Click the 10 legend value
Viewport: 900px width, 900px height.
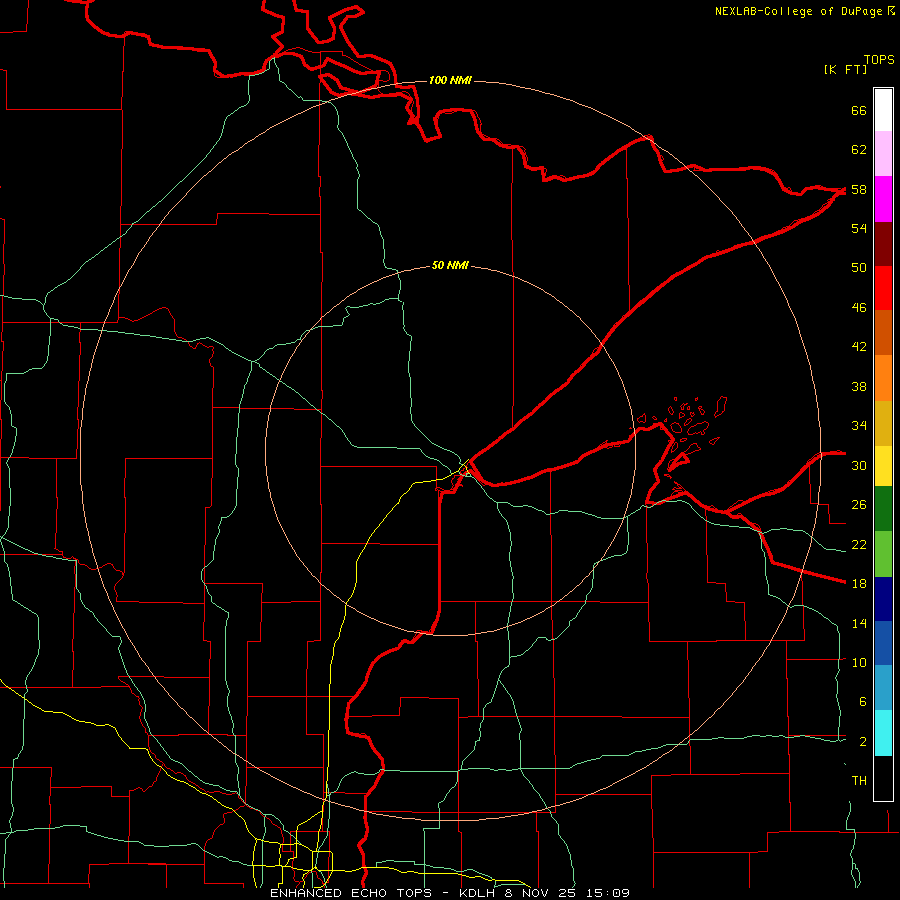(859, 662)
